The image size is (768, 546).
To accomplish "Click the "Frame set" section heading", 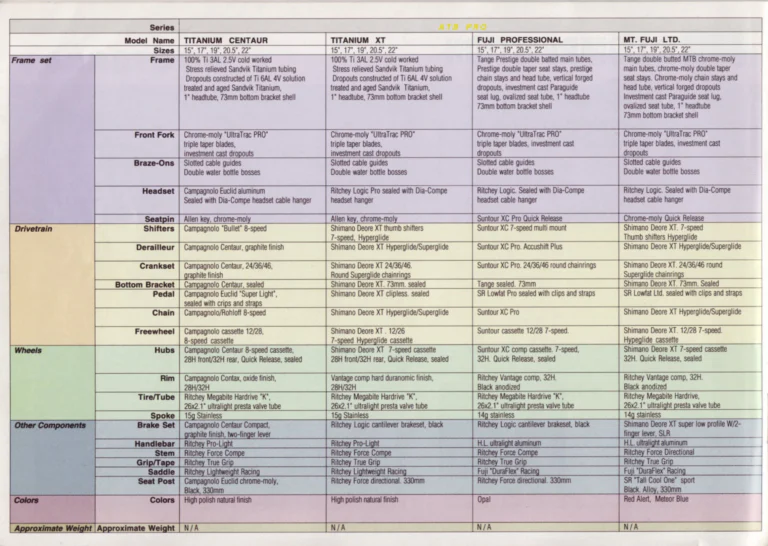I will tap(31, 61).
